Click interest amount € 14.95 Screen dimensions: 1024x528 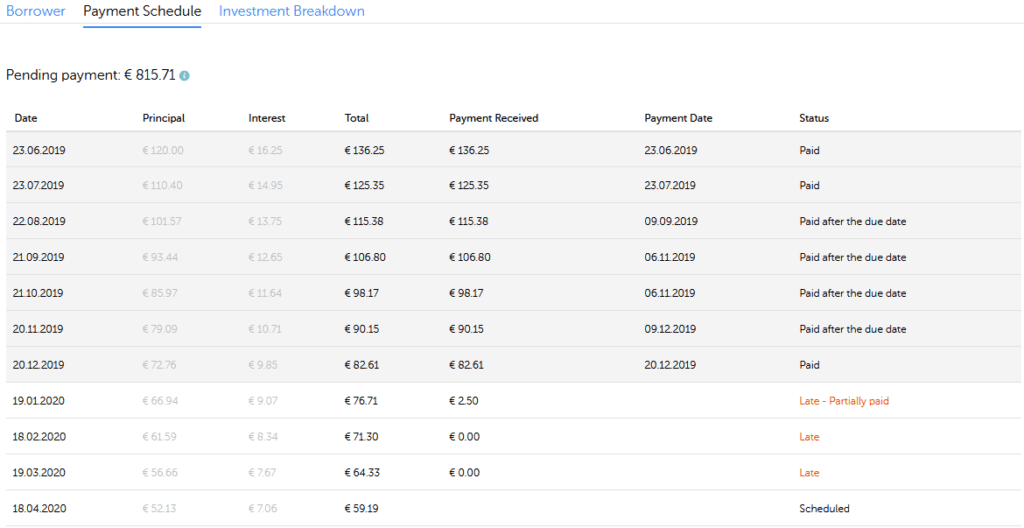pyautogui.click(x=266, y=185)
